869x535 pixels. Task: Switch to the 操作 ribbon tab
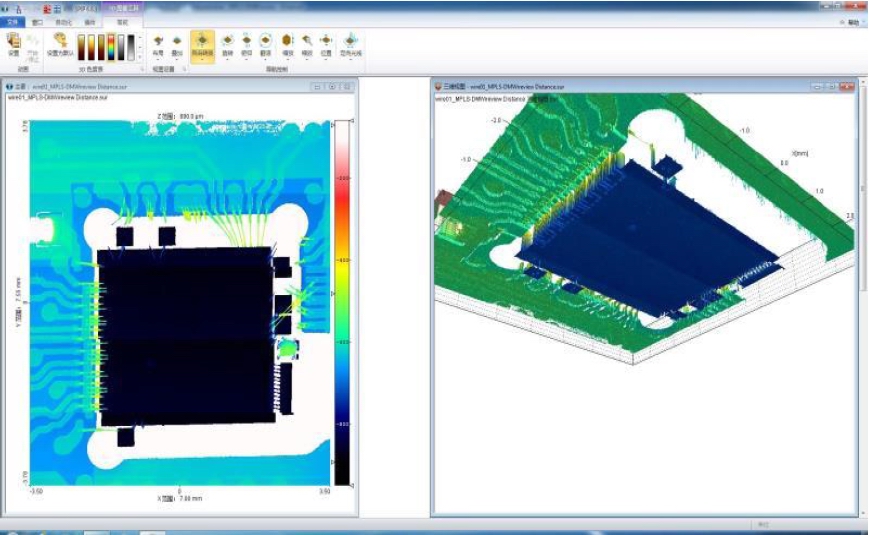coord(89,22)
